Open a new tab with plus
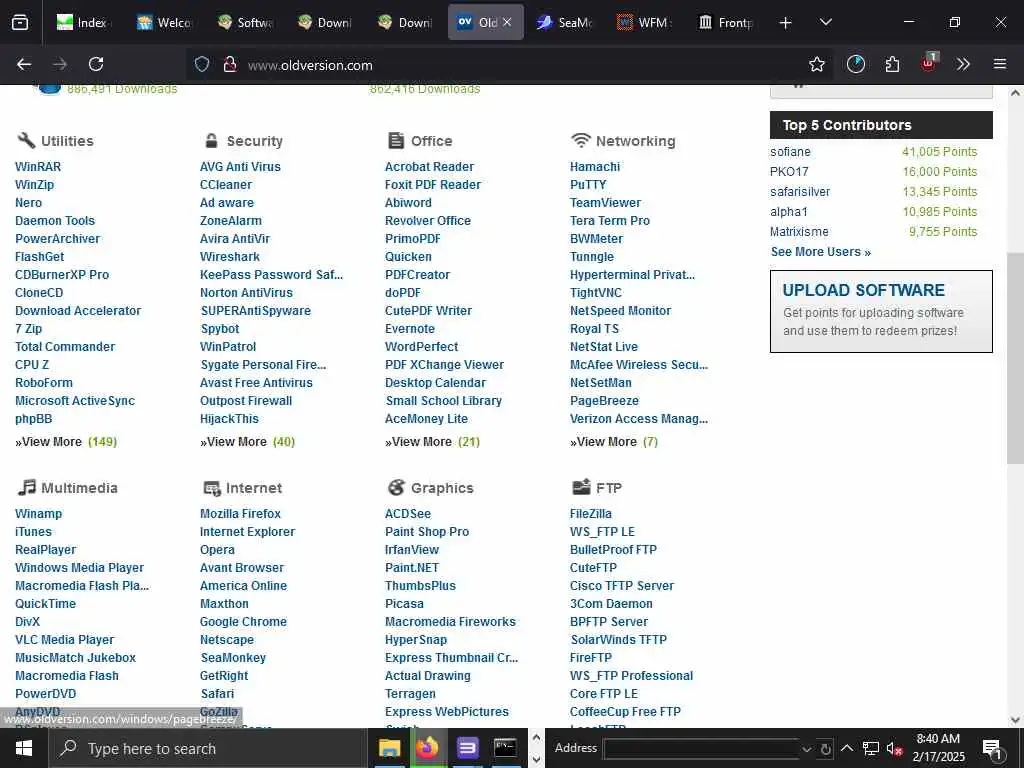1024x768 pixels. coord(786,23)
